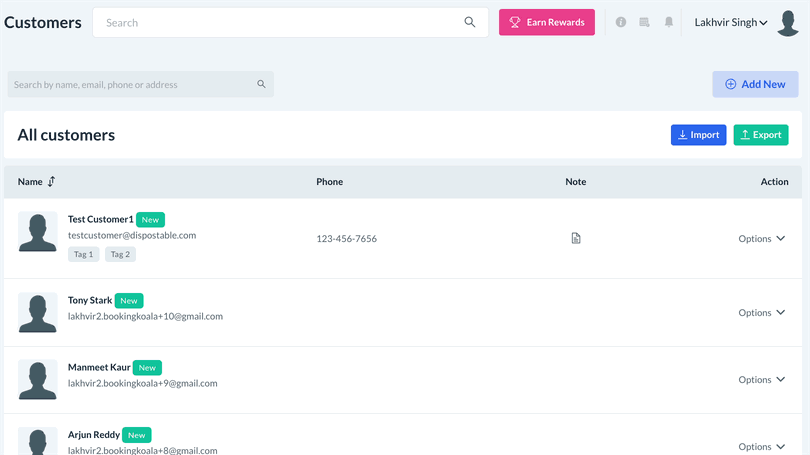
Task: Click Manmeet Kaur avatar
Action: tap(38, 380)
